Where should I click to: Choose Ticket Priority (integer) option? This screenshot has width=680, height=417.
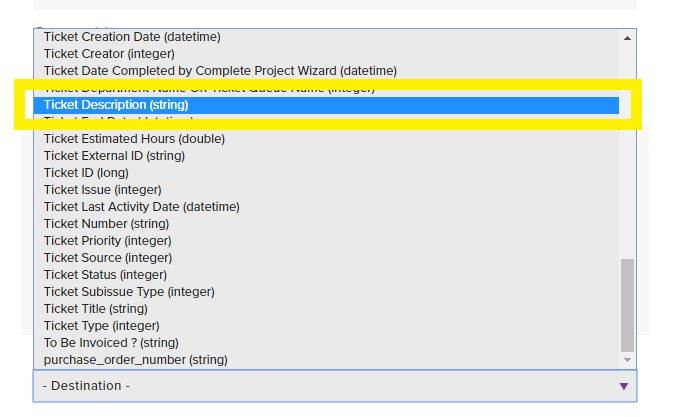pyautogui.click(x=107, y=241)
